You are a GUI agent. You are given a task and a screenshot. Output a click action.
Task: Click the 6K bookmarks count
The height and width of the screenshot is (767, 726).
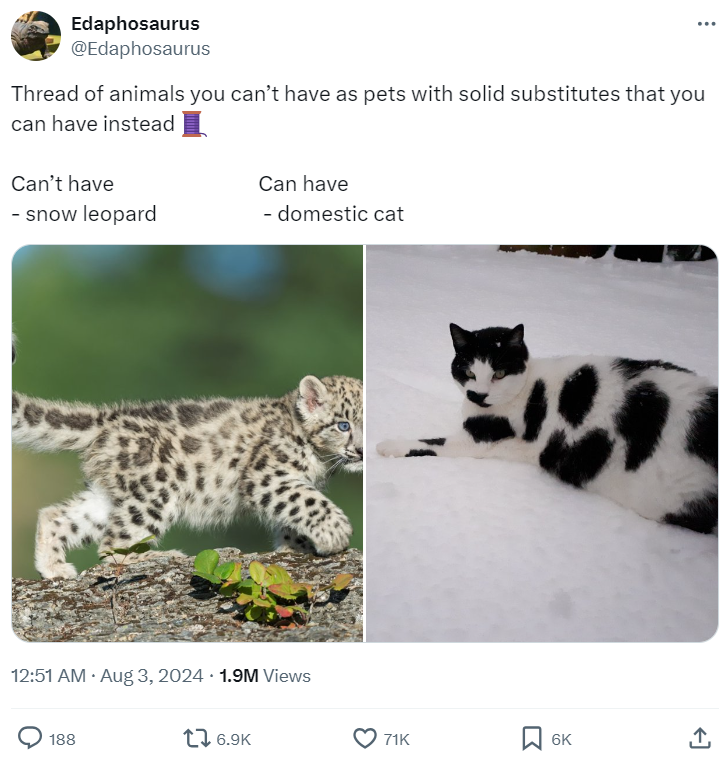coord(561,739)
